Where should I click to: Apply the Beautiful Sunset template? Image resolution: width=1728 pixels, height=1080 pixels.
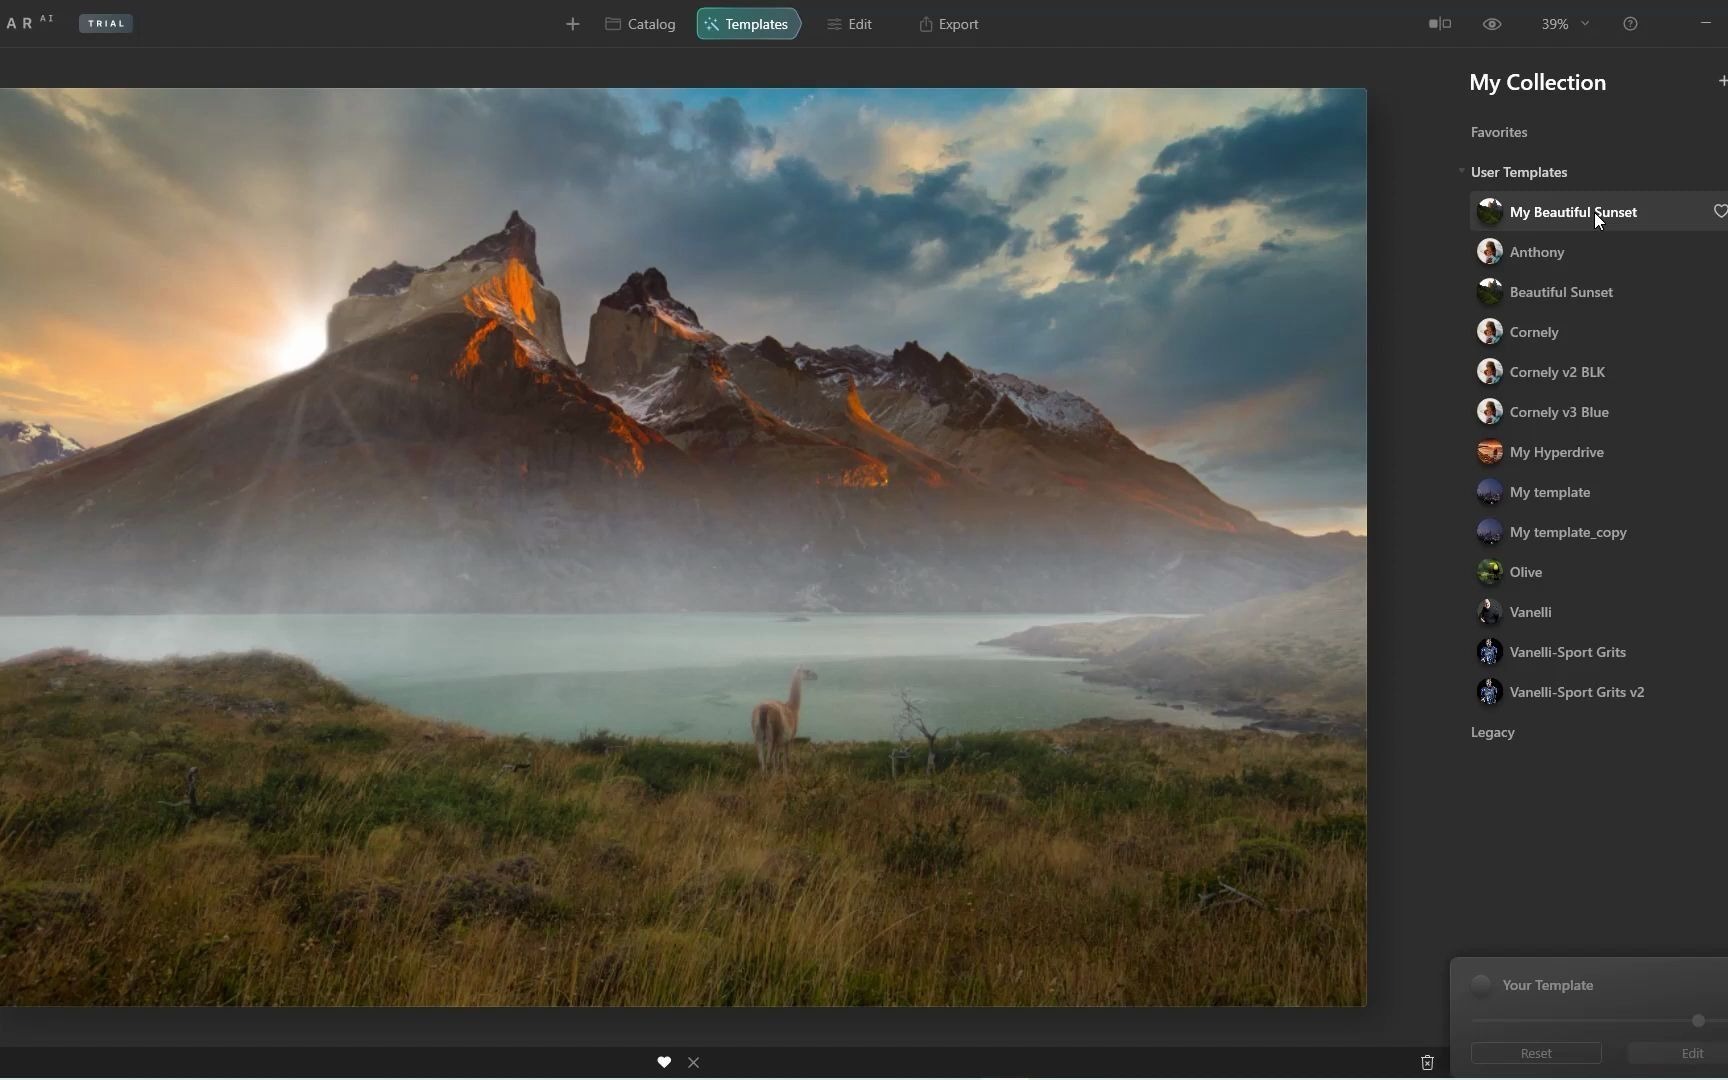point(1599,292)
